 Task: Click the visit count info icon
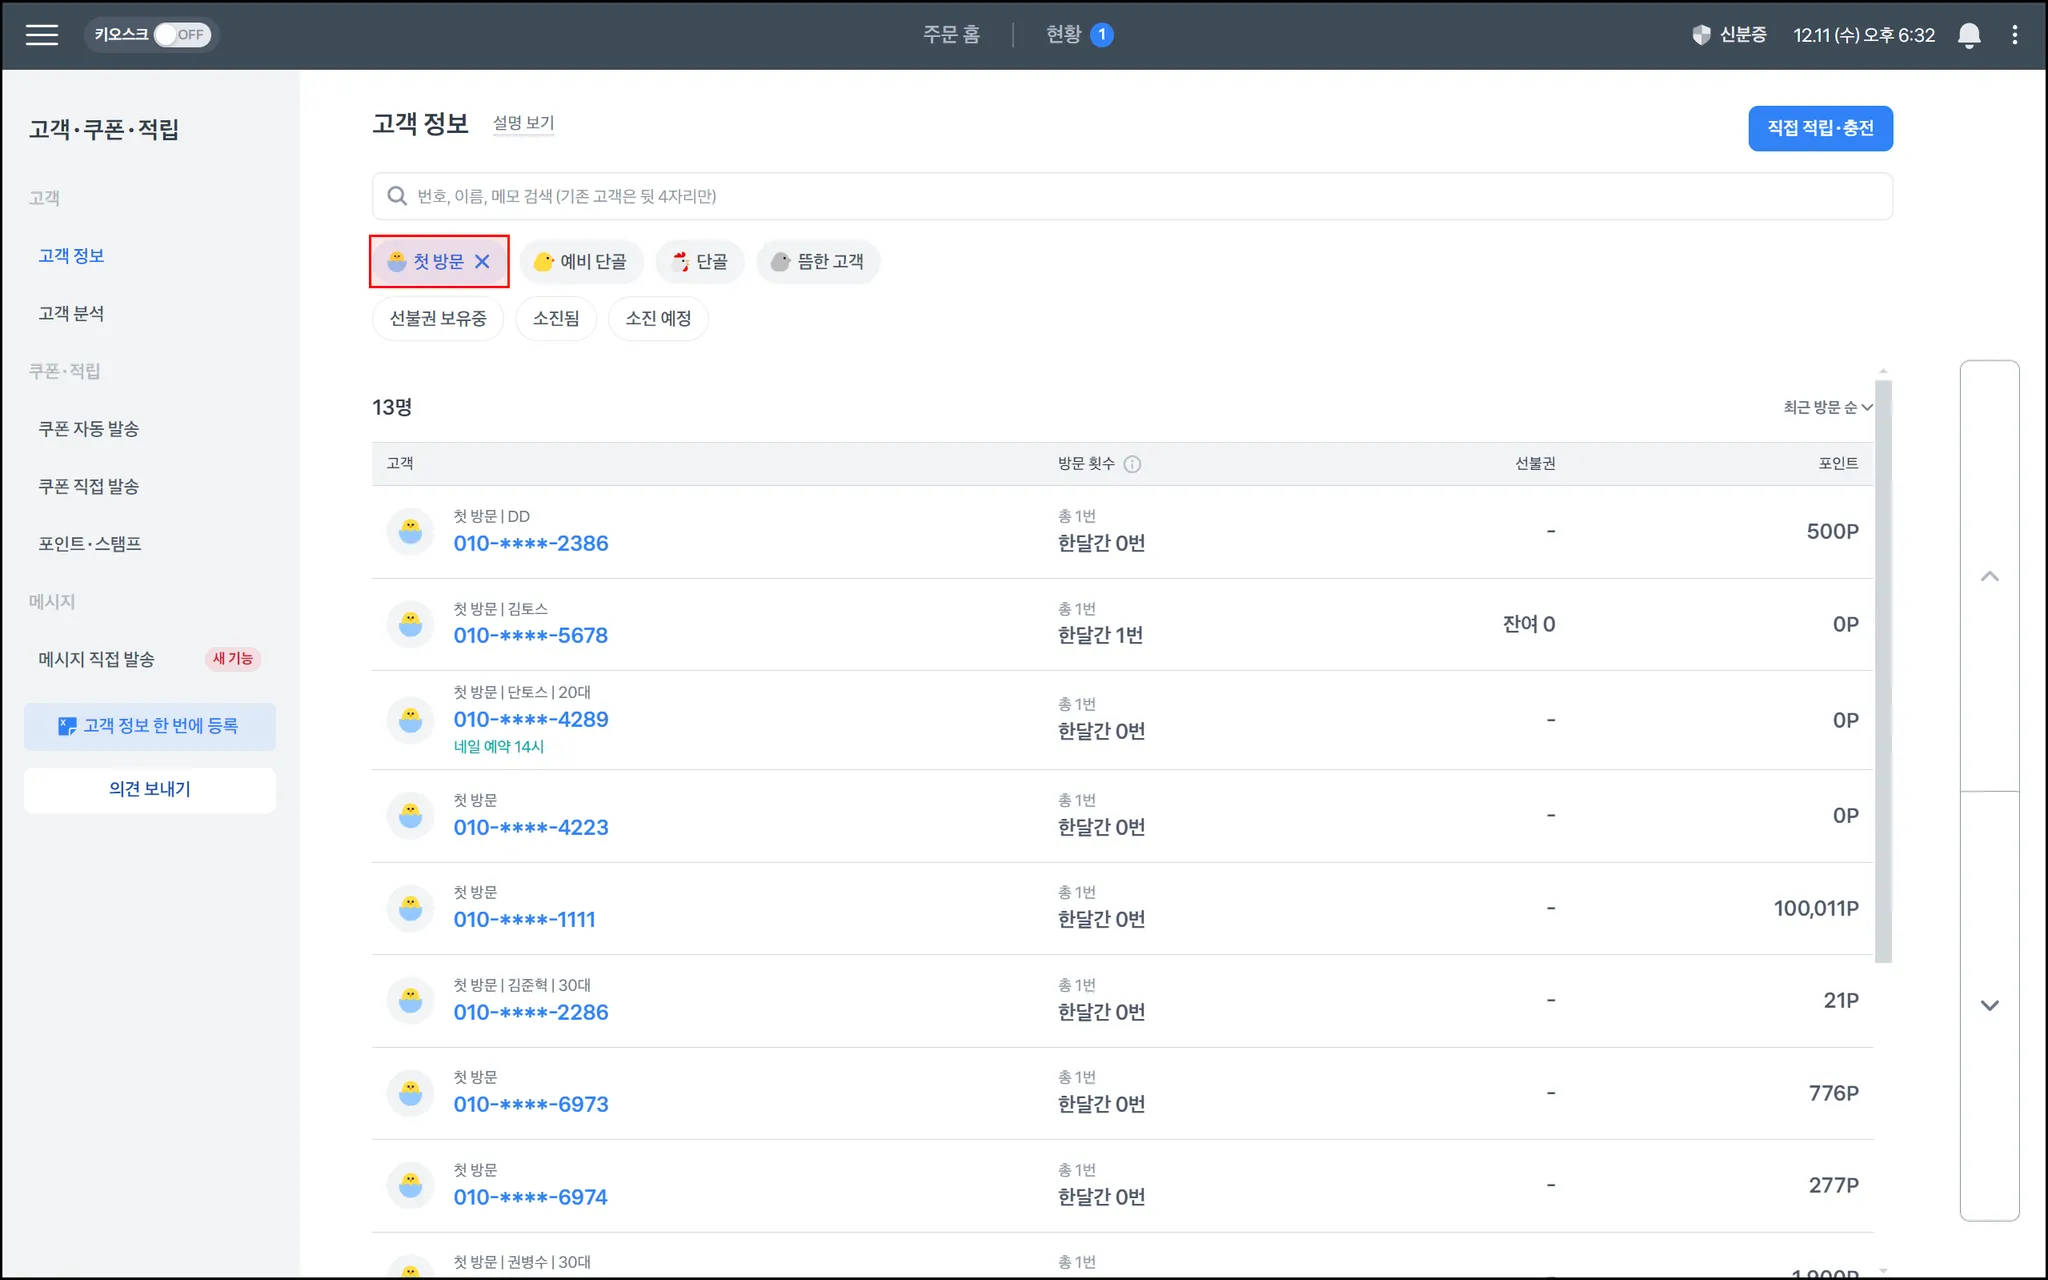(1132, 464)
